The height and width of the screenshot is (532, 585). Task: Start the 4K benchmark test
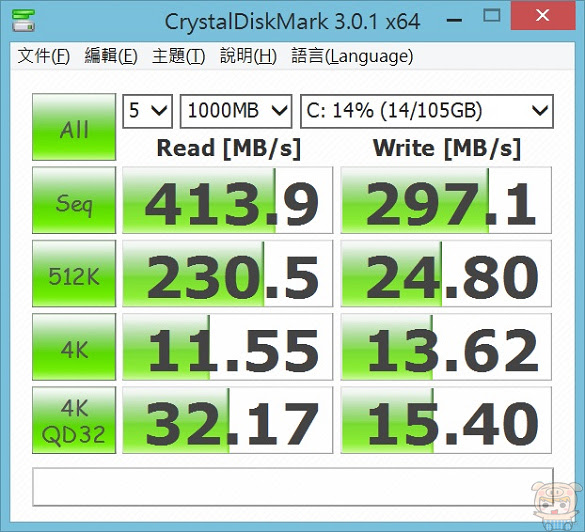[x=74, y=347]
